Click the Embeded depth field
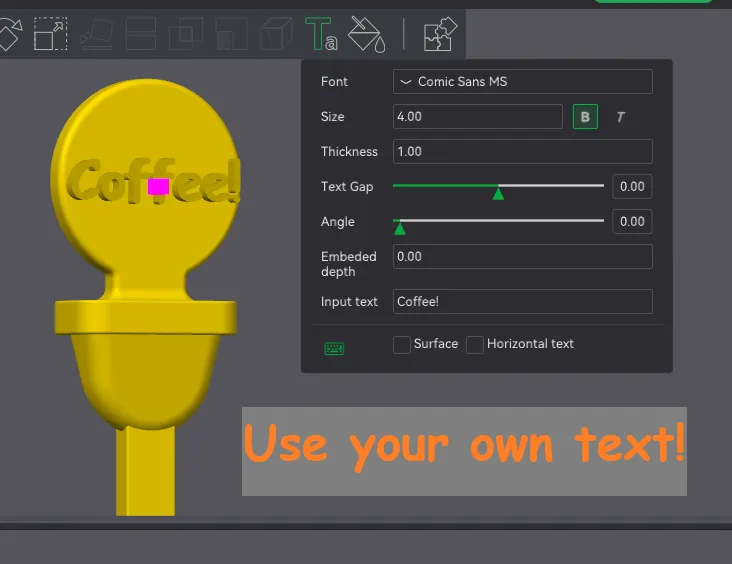The image size is (732, 564). tap(522, 257)
